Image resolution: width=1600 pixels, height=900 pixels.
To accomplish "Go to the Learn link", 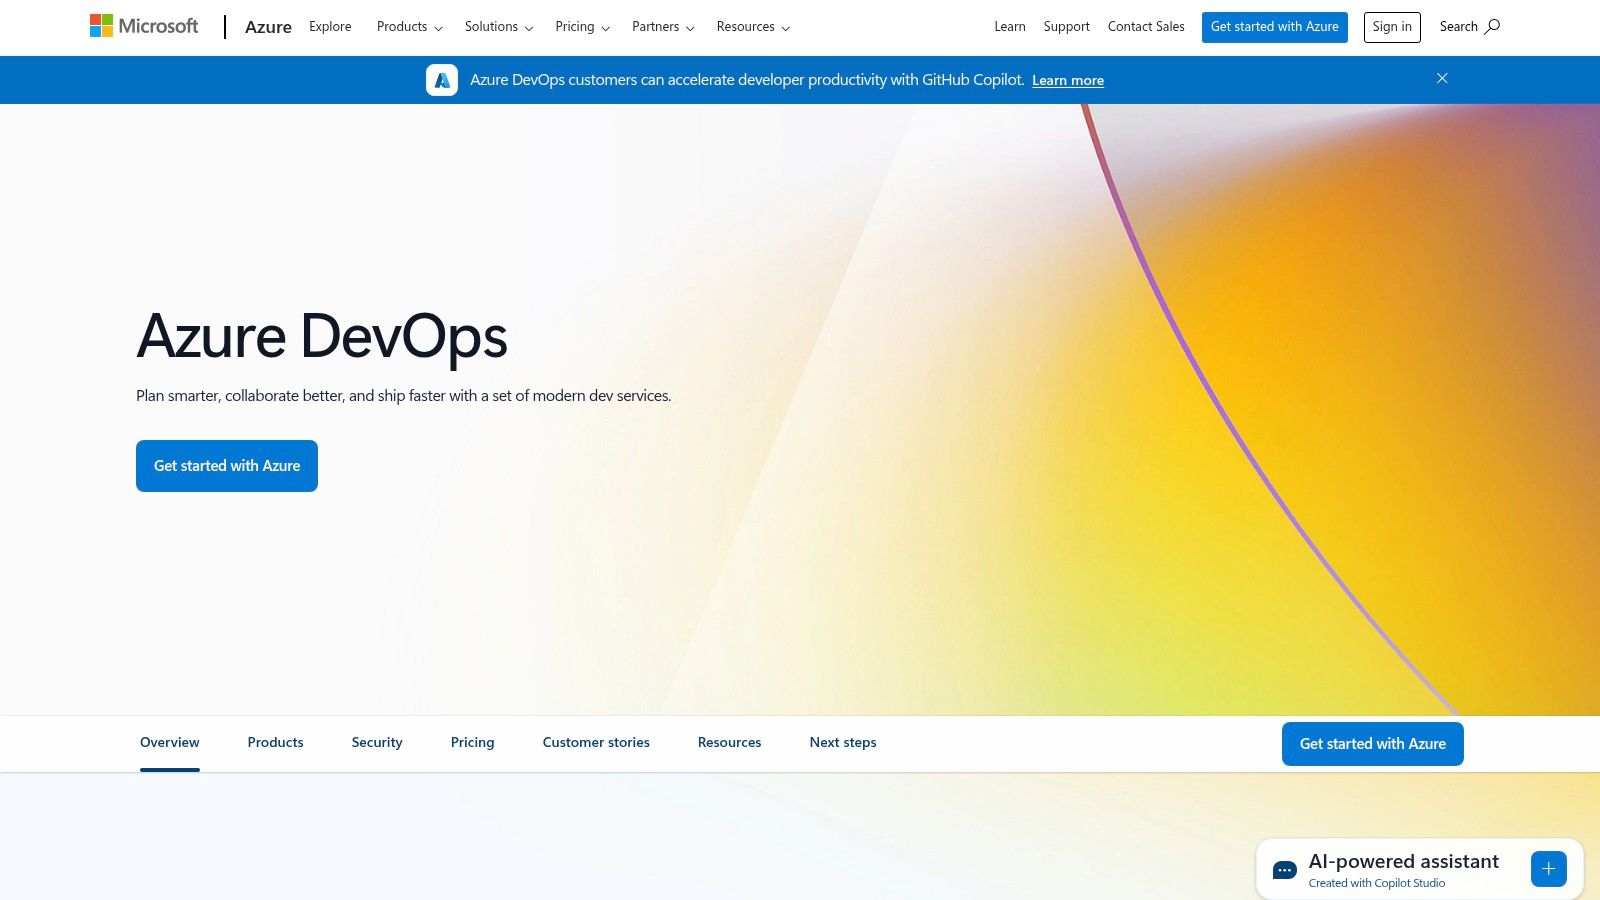I will coord(1010,27).
